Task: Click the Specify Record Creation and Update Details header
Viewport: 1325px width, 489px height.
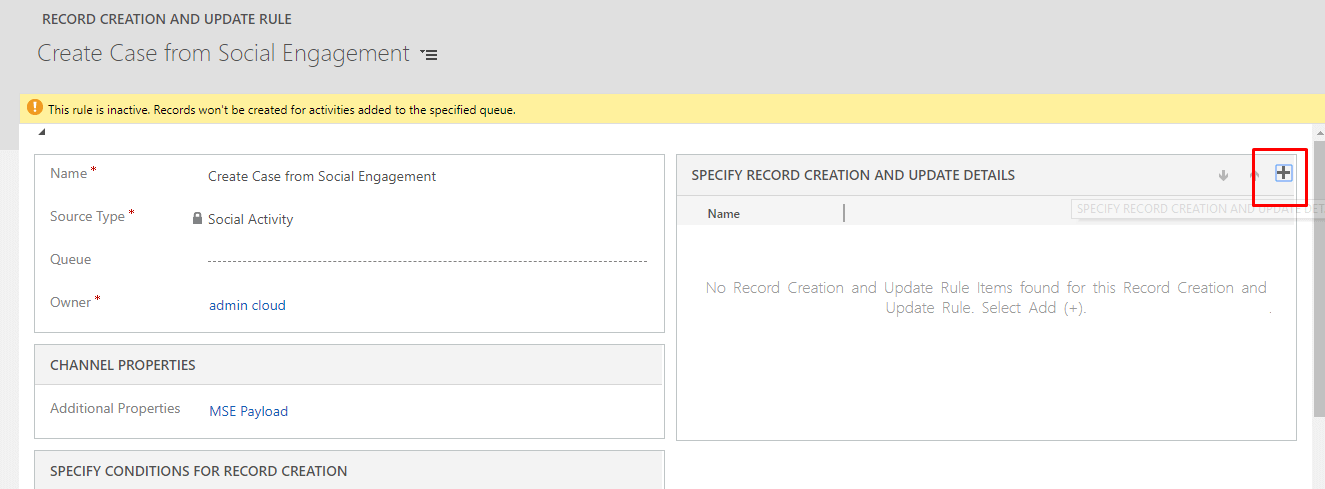Action: [852, 175]
